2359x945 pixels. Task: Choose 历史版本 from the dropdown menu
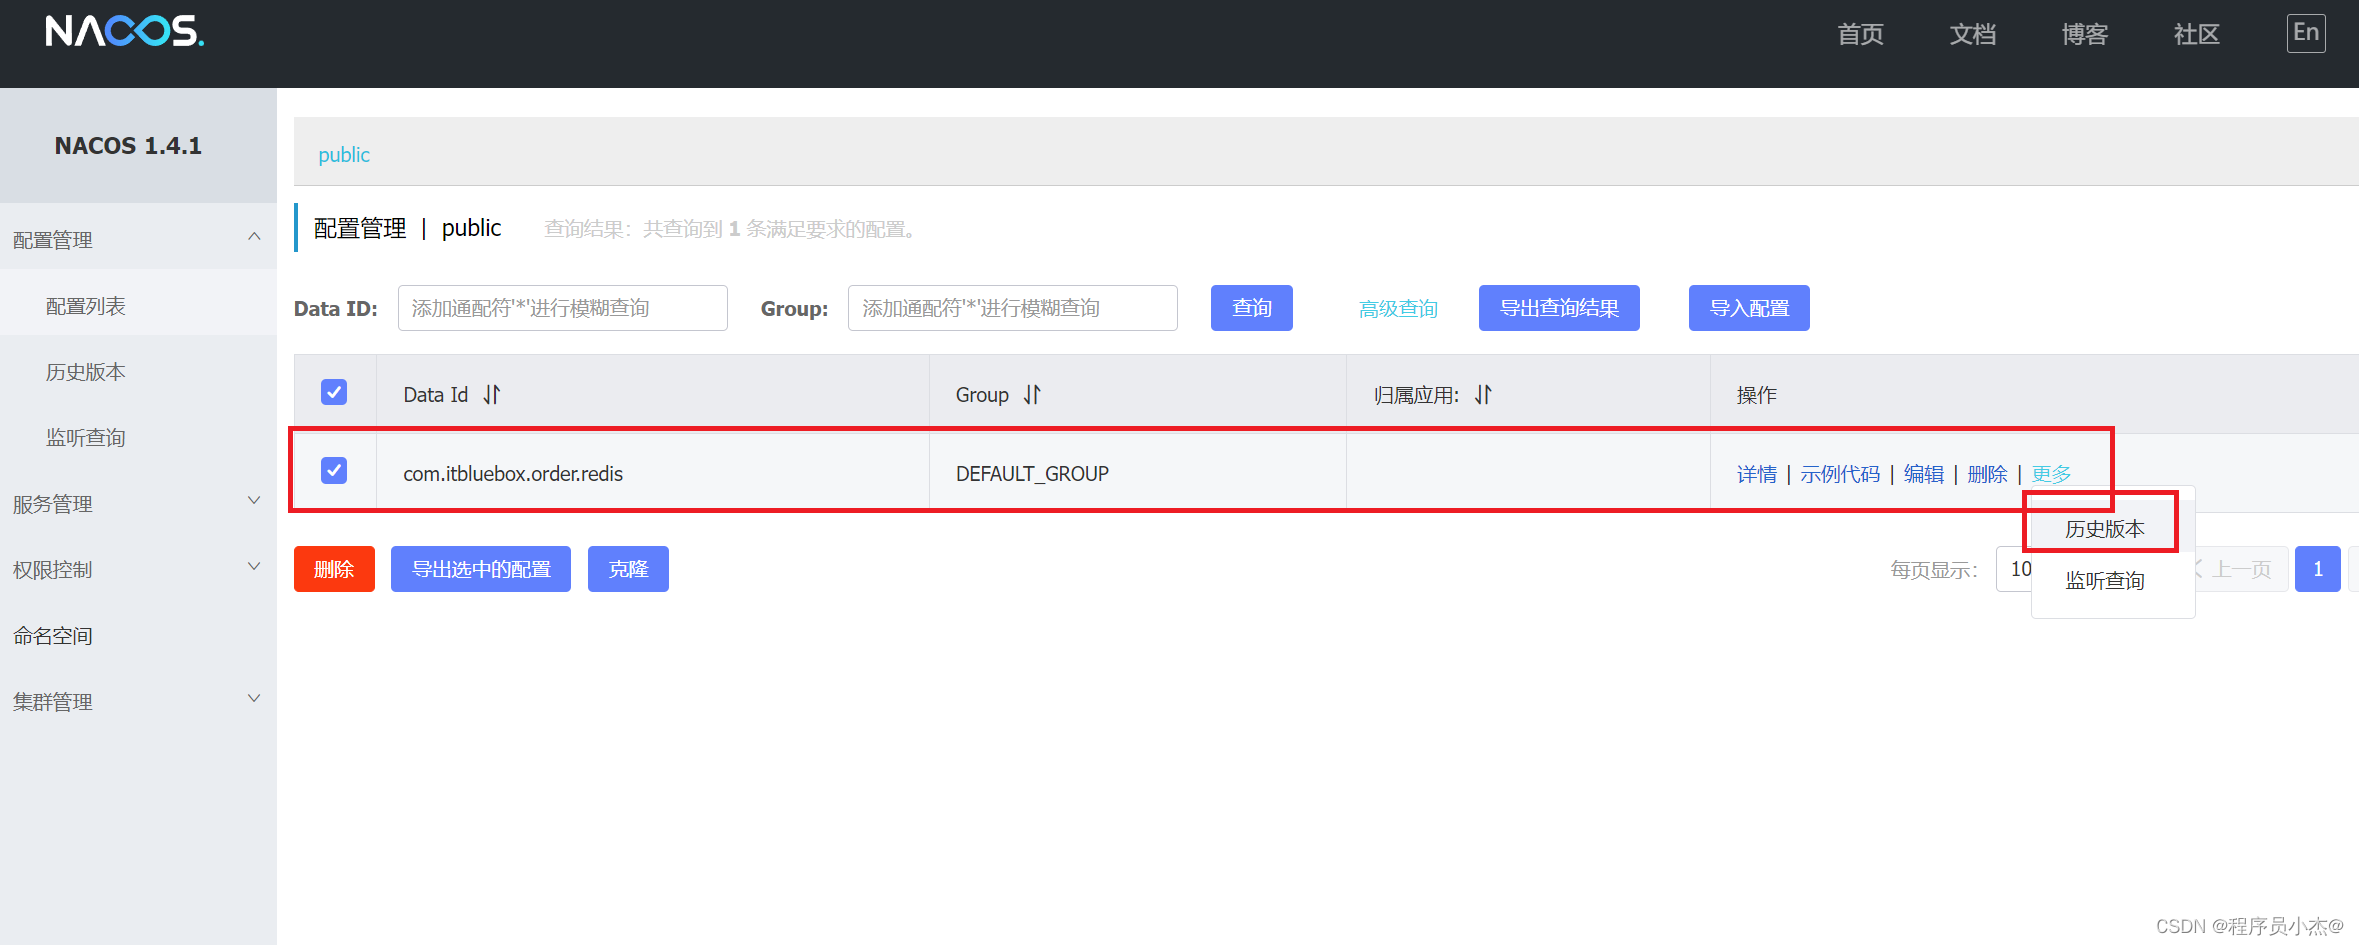click(2105, 529)
